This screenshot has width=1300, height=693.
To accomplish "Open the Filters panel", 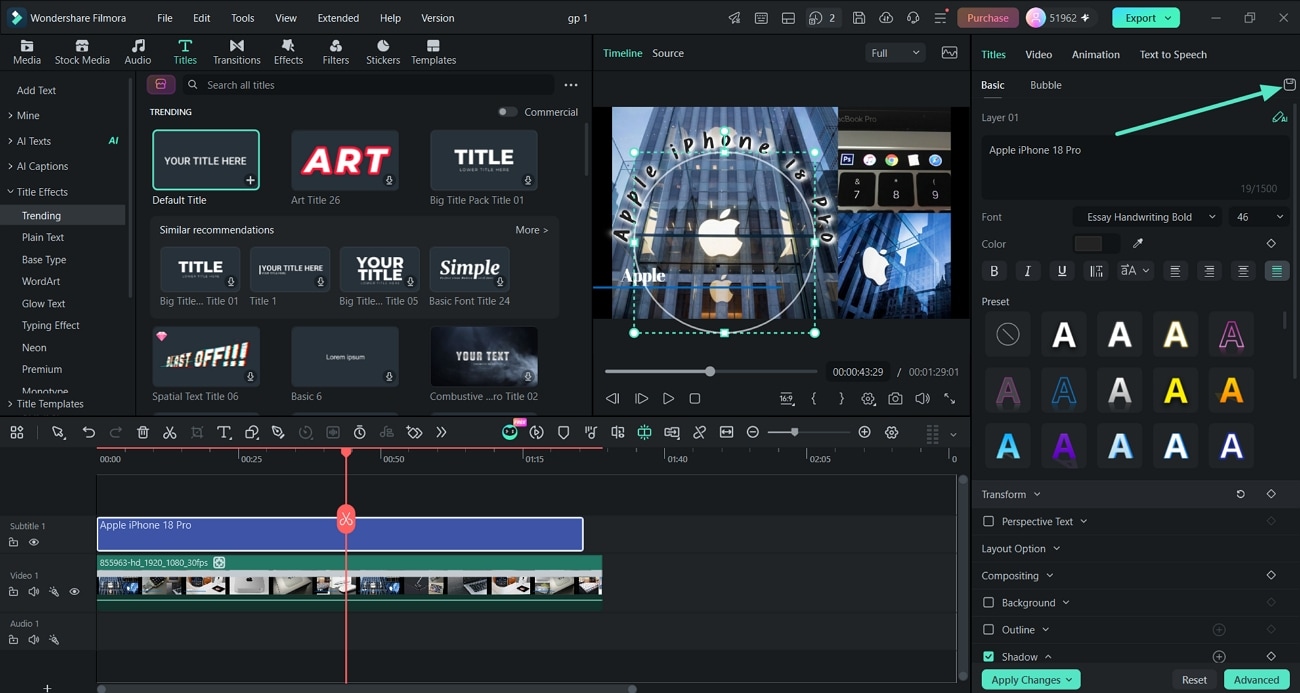I will coord(336,52).
